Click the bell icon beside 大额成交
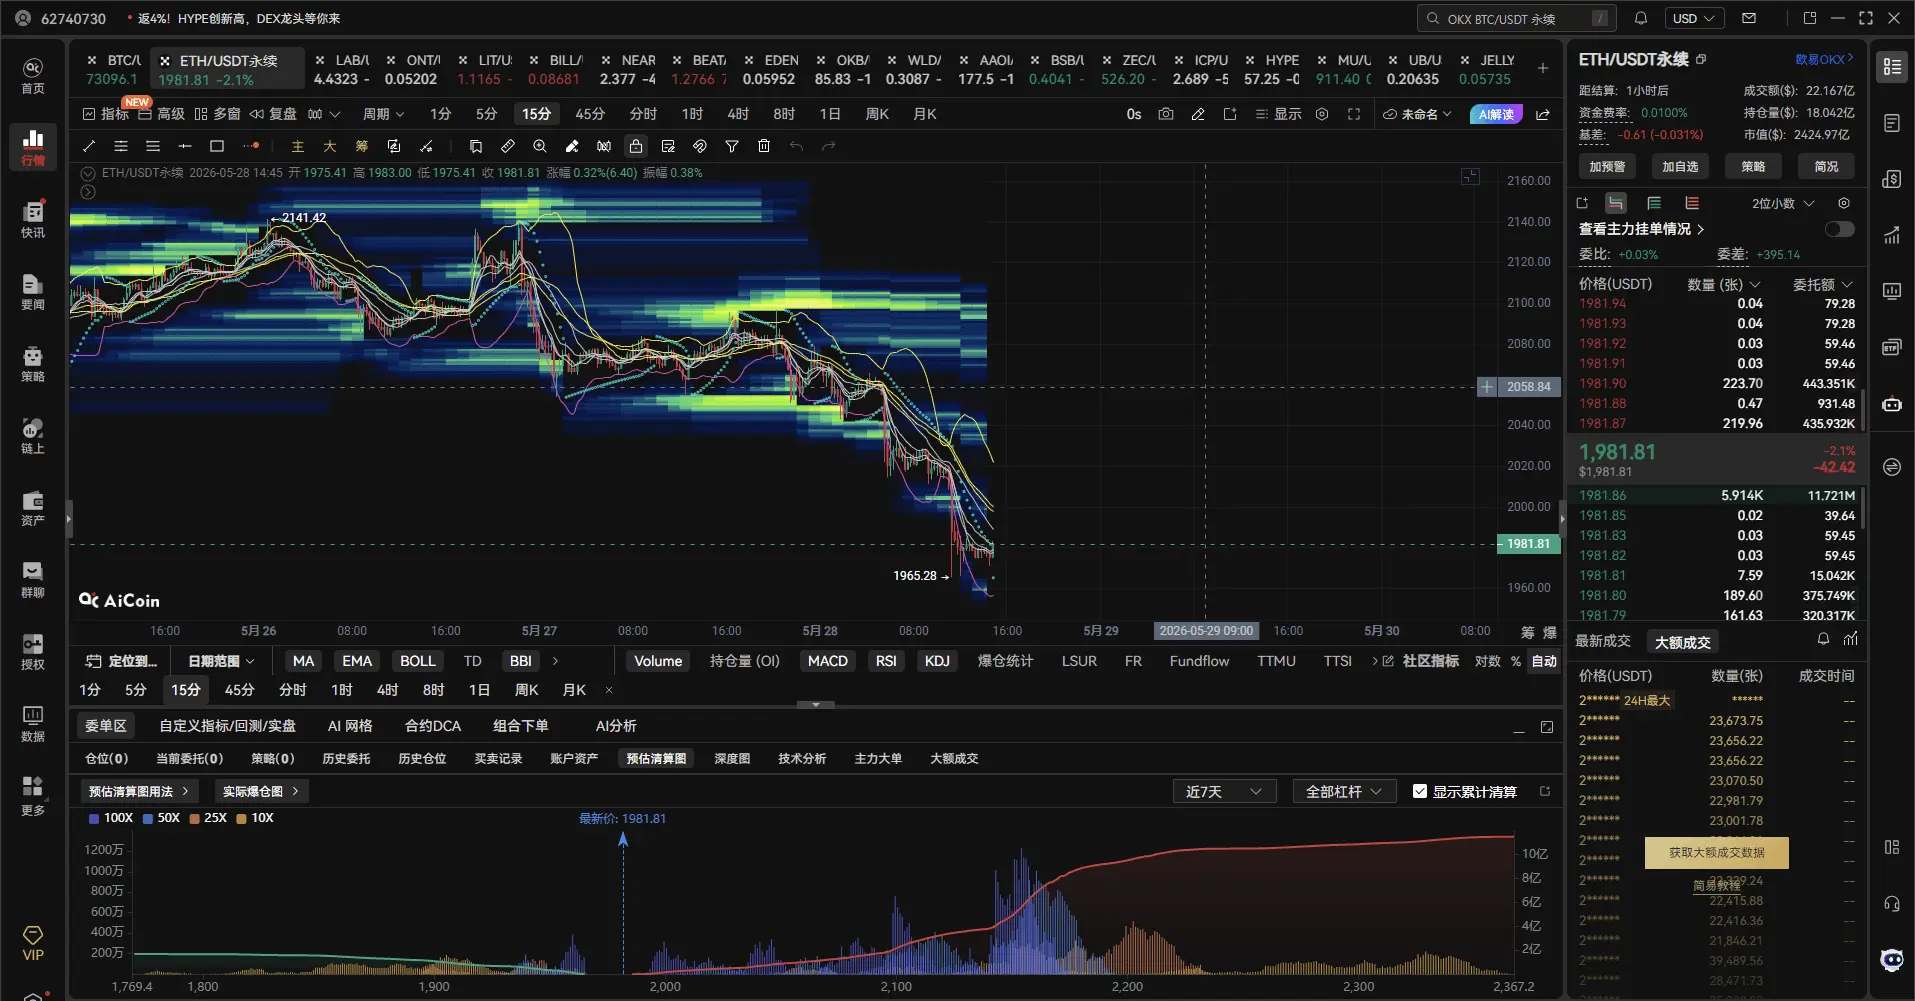The image size is (1915, 1001). (x=1823, y=639)
